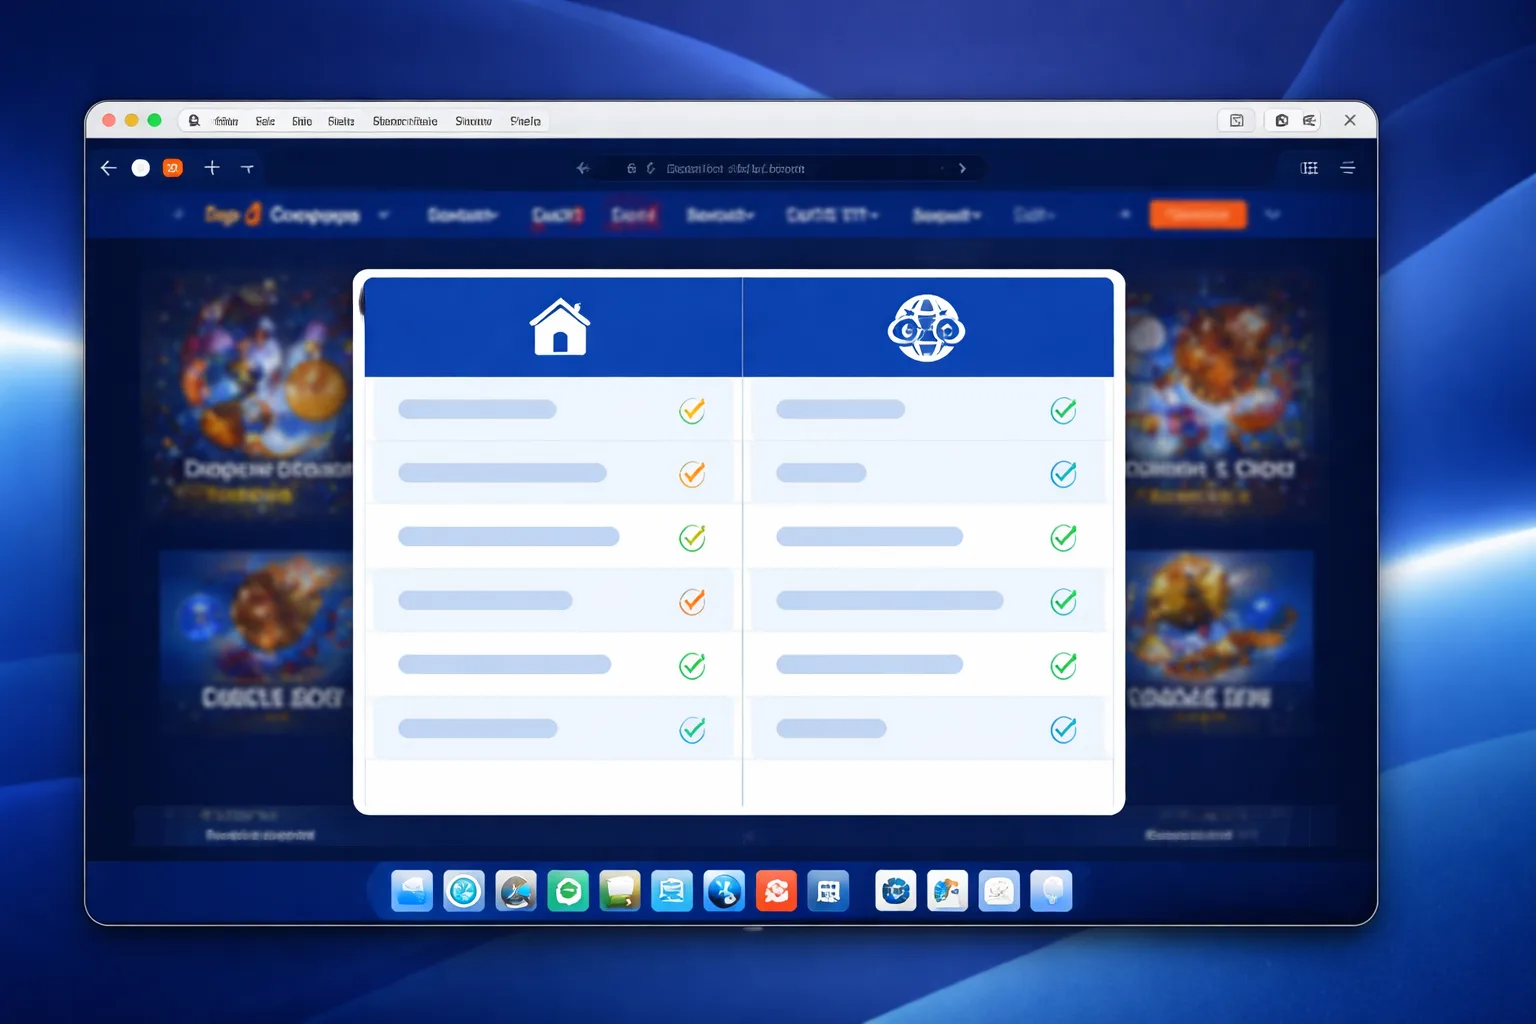This screenshot has width=1536, height=1024.
Task: Open the light bulb app in the dock
Action: [1051, 891]
